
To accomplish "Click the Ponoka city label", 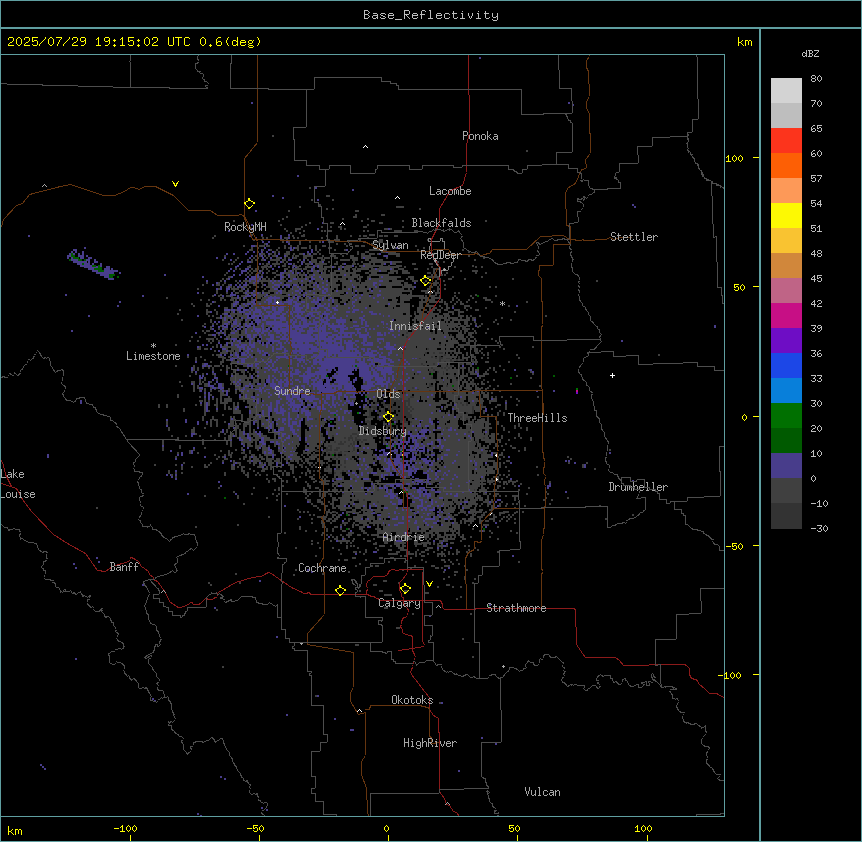I will tap(480, 136).
